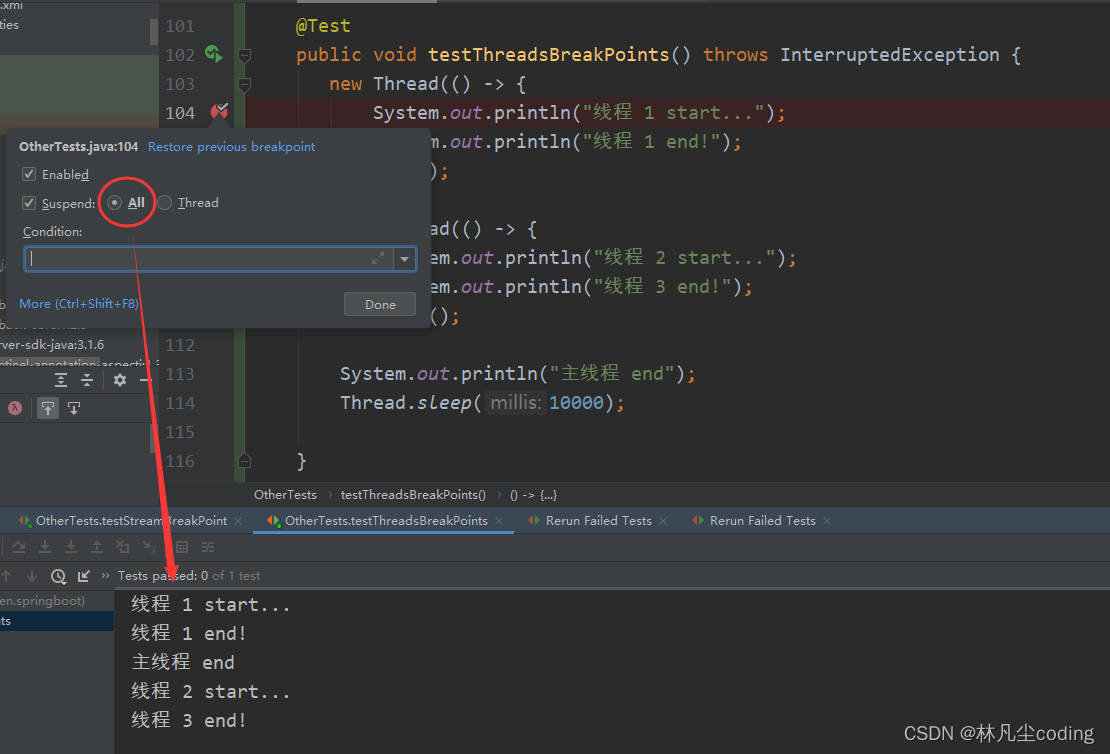Click the 10000 millis value on line 114
1110x754 pixels.
point(576,403)
